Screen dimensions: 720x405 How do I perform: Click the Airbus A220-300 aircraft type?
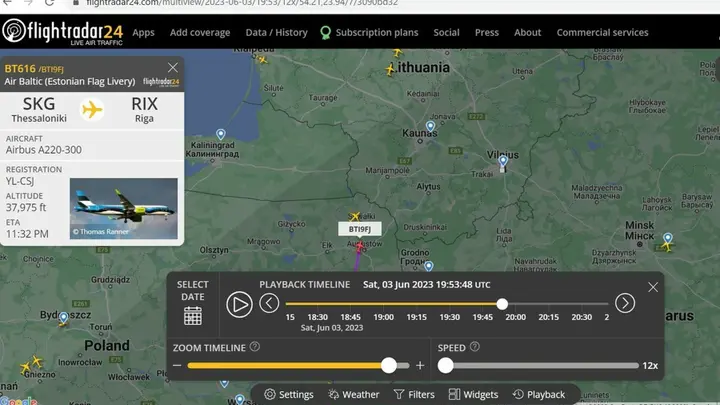pos(44,150)
